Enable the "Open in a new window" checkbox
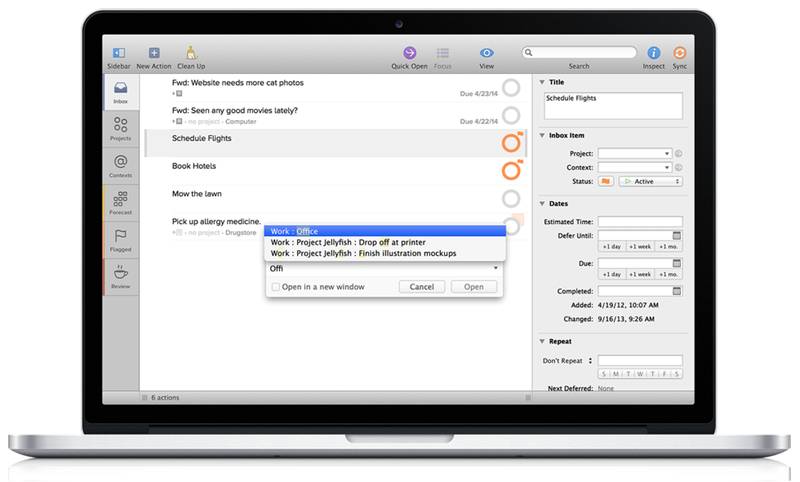 coord(276,287)
